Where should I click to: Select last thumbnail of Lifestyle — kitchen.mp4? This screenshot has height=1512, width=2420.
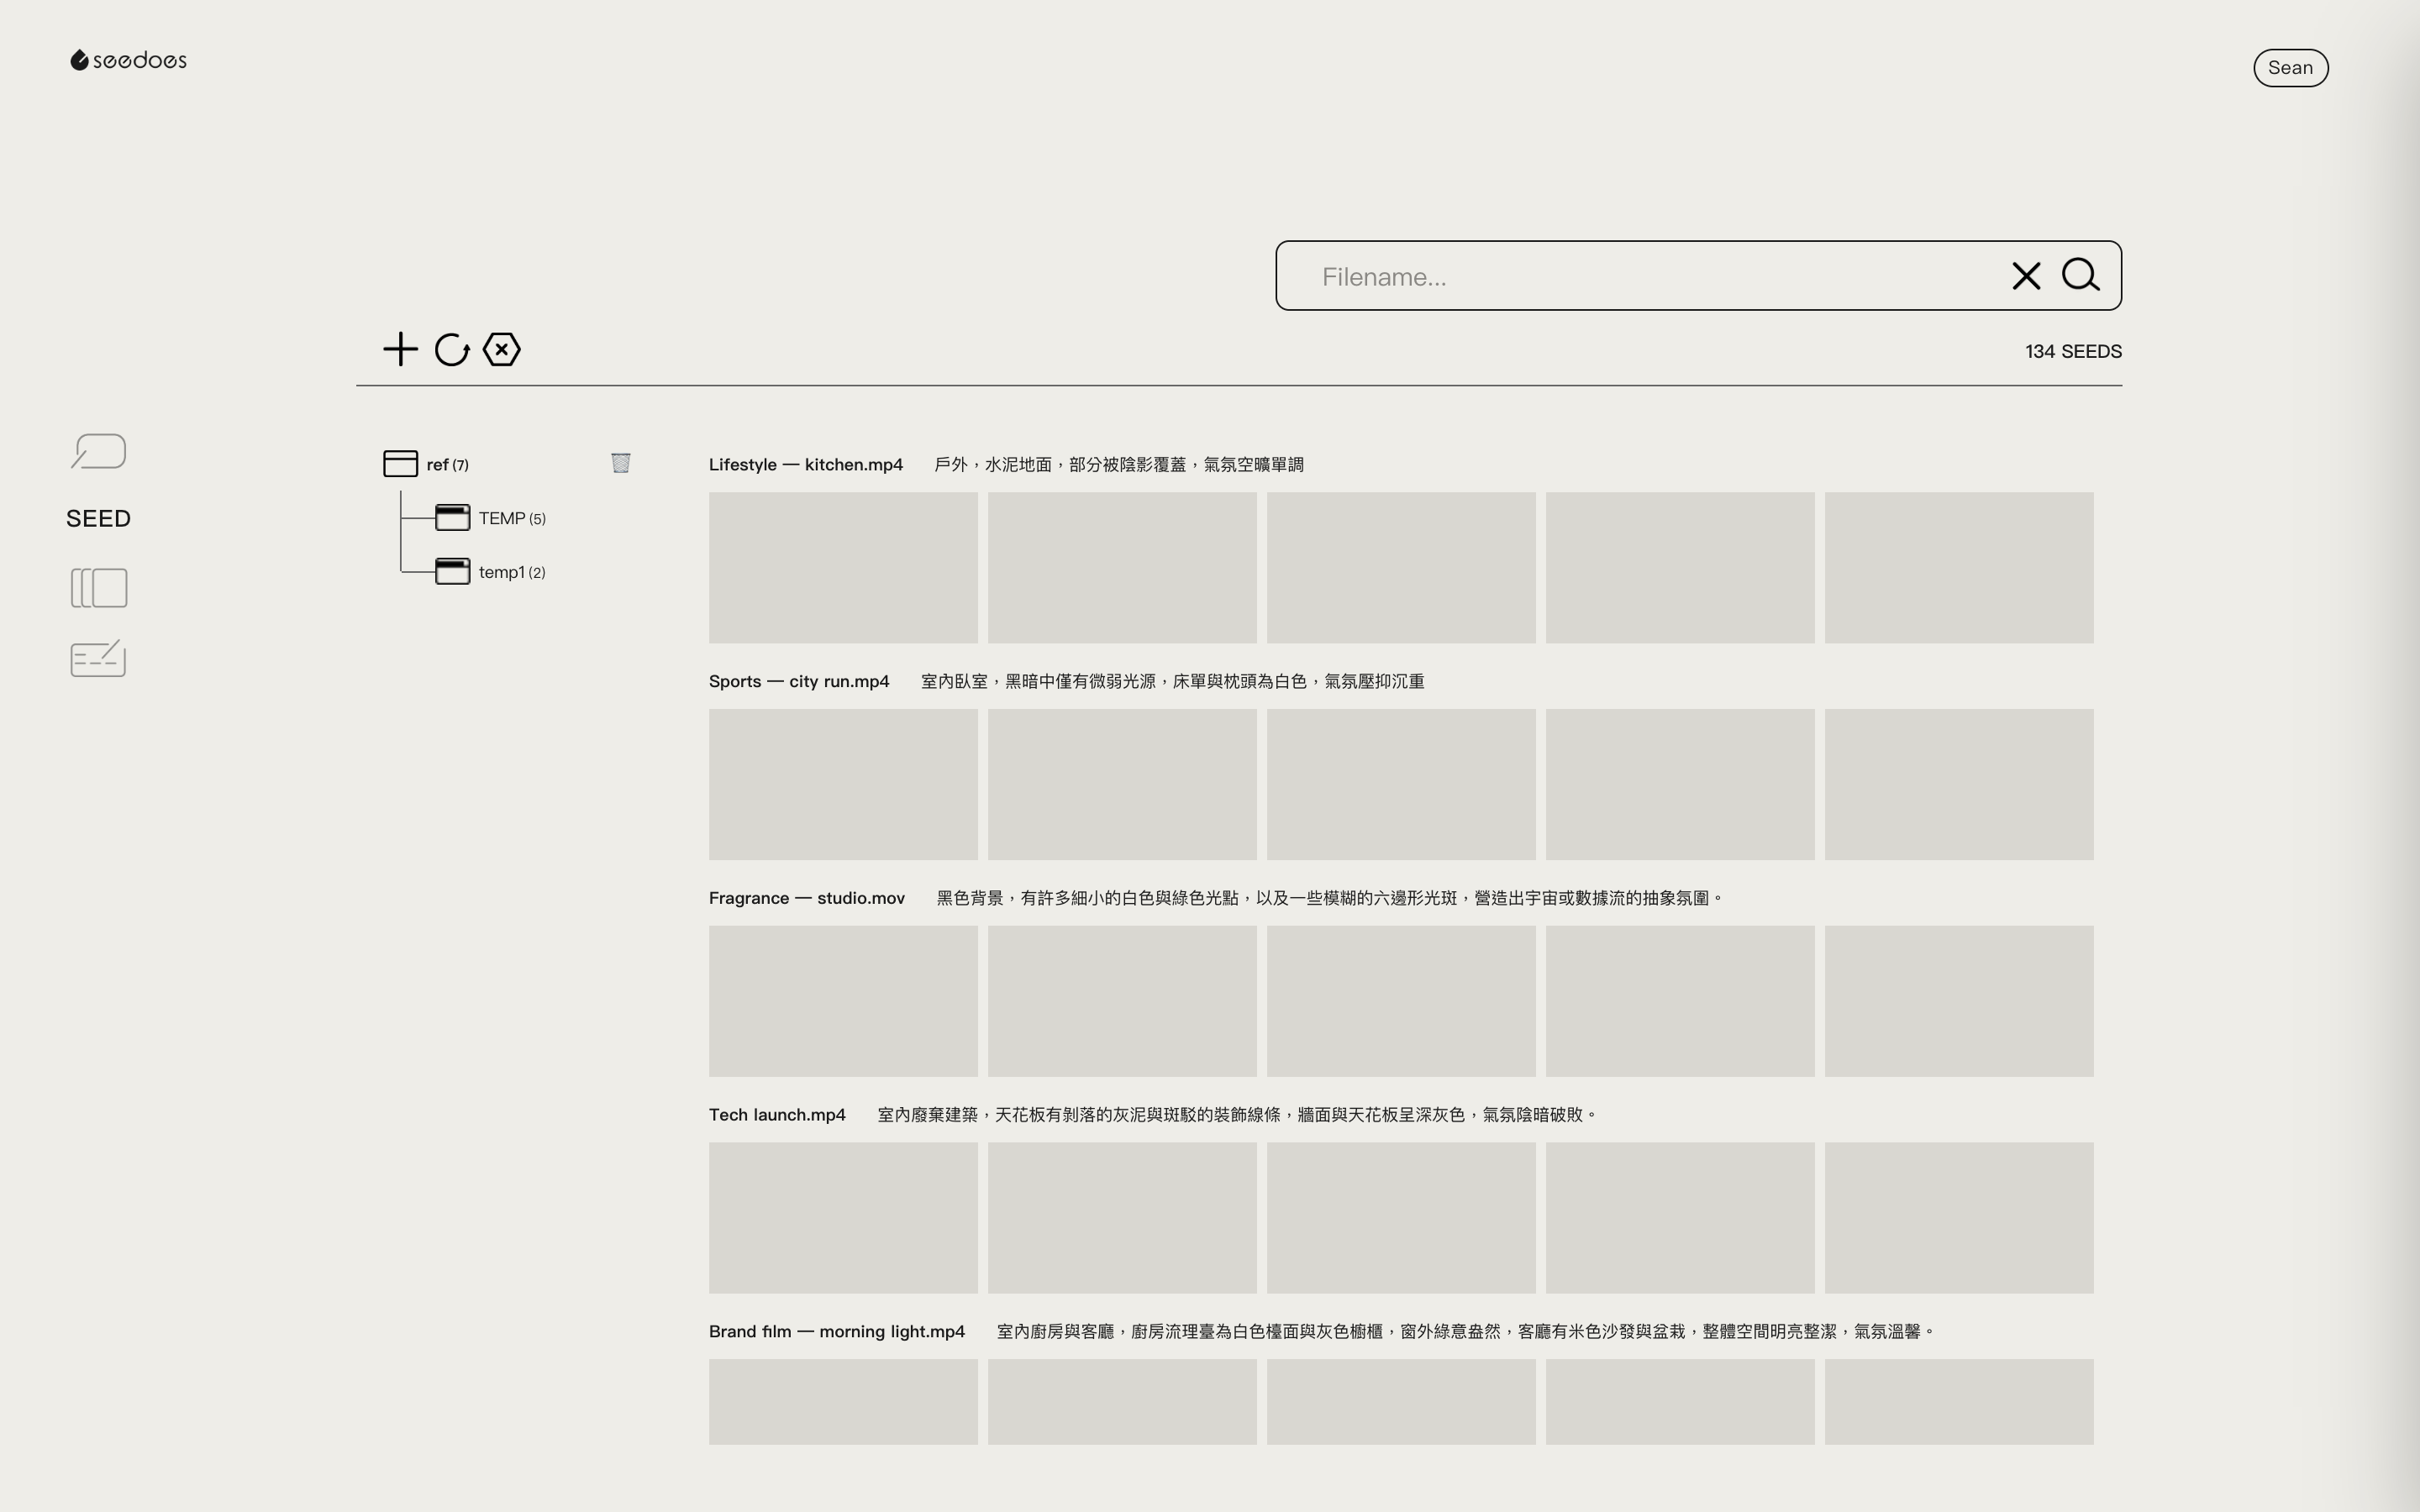1959,568
